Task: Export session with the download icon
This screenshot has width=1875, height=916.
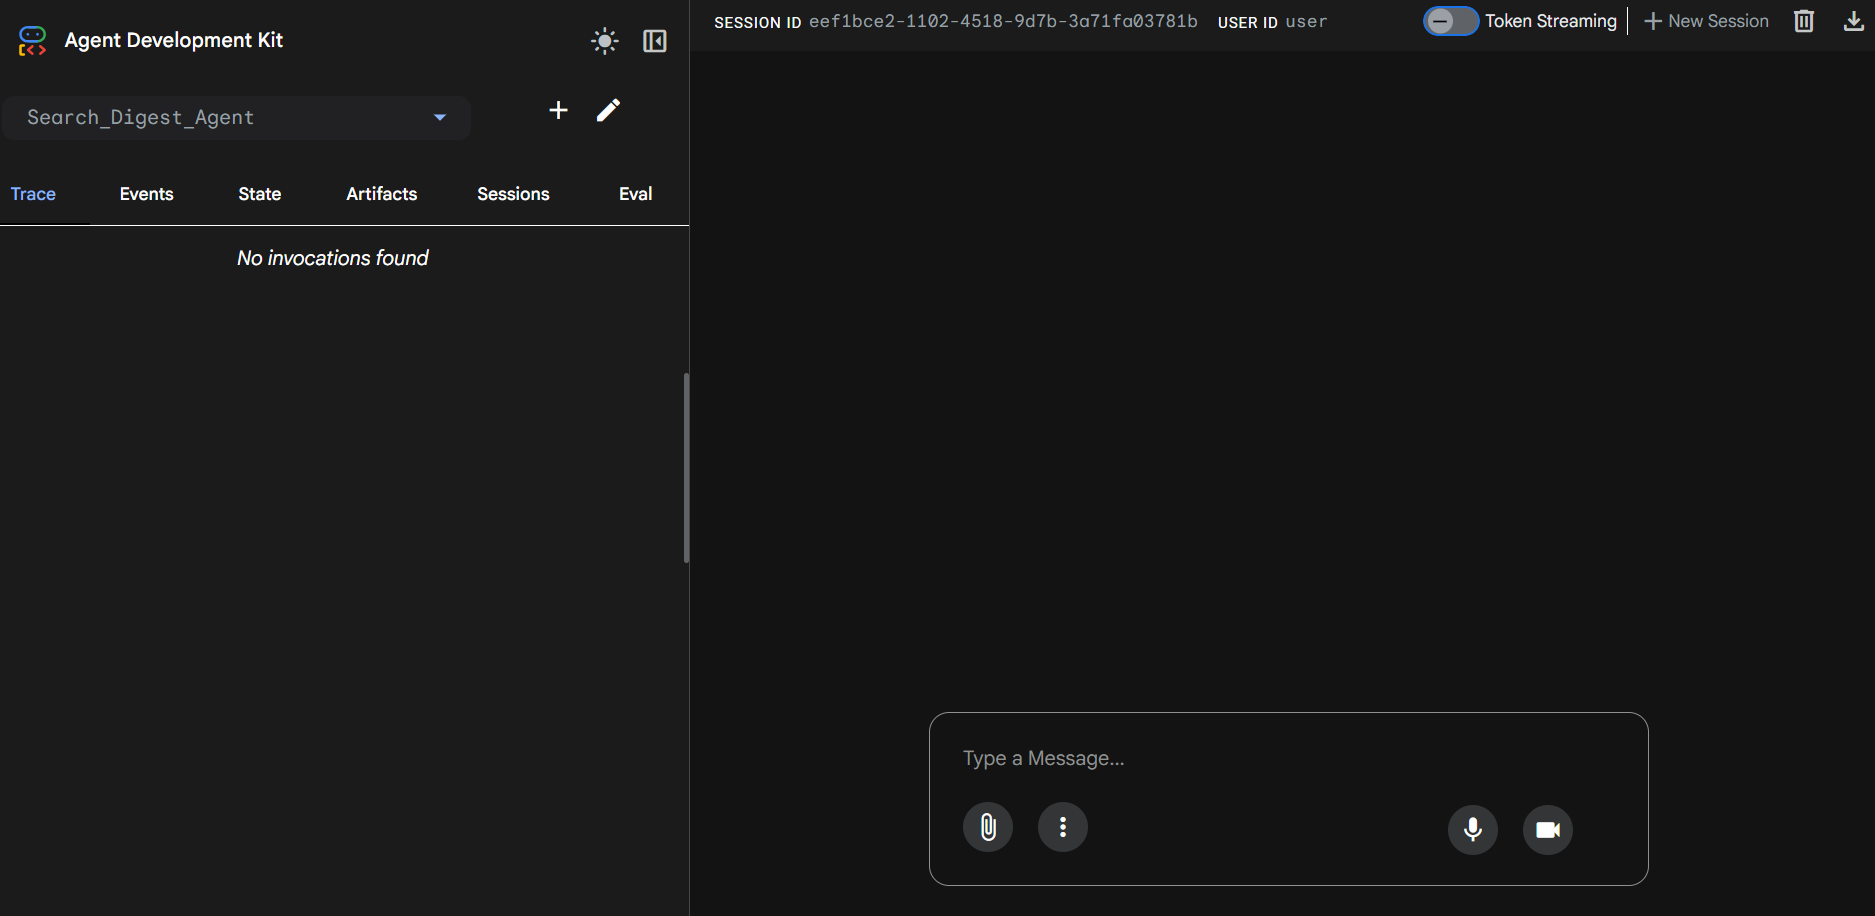Action: [1853, 21]
